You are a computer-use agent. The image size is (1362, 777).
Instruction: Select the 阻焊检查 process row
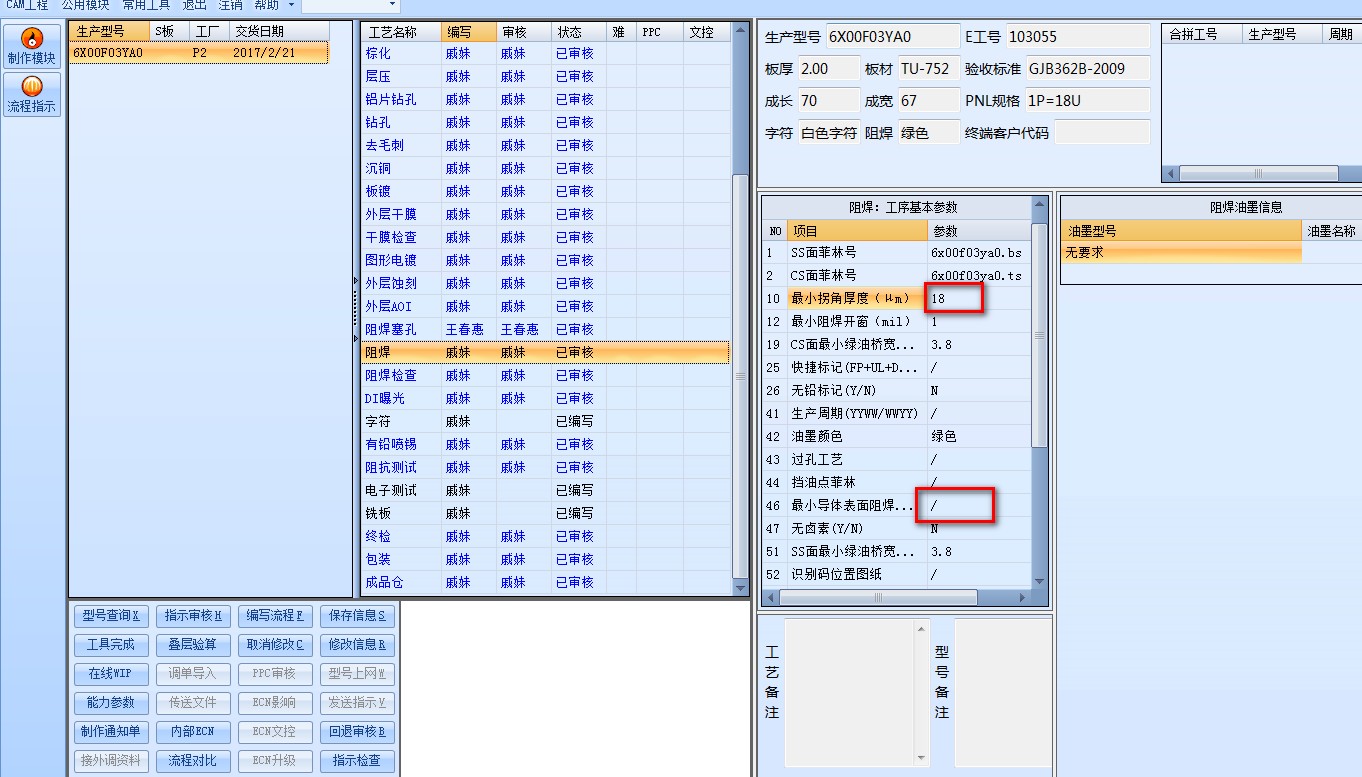(546, 376)
